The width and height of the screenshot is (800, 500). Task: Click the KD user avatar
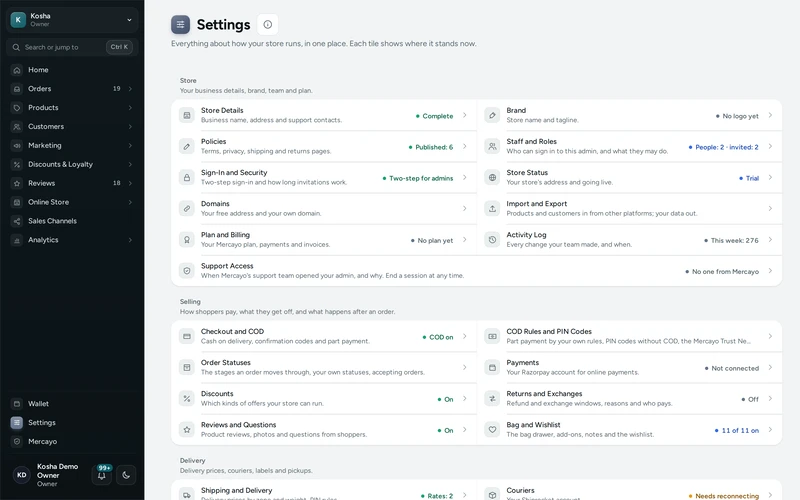(x=21, y=475)
